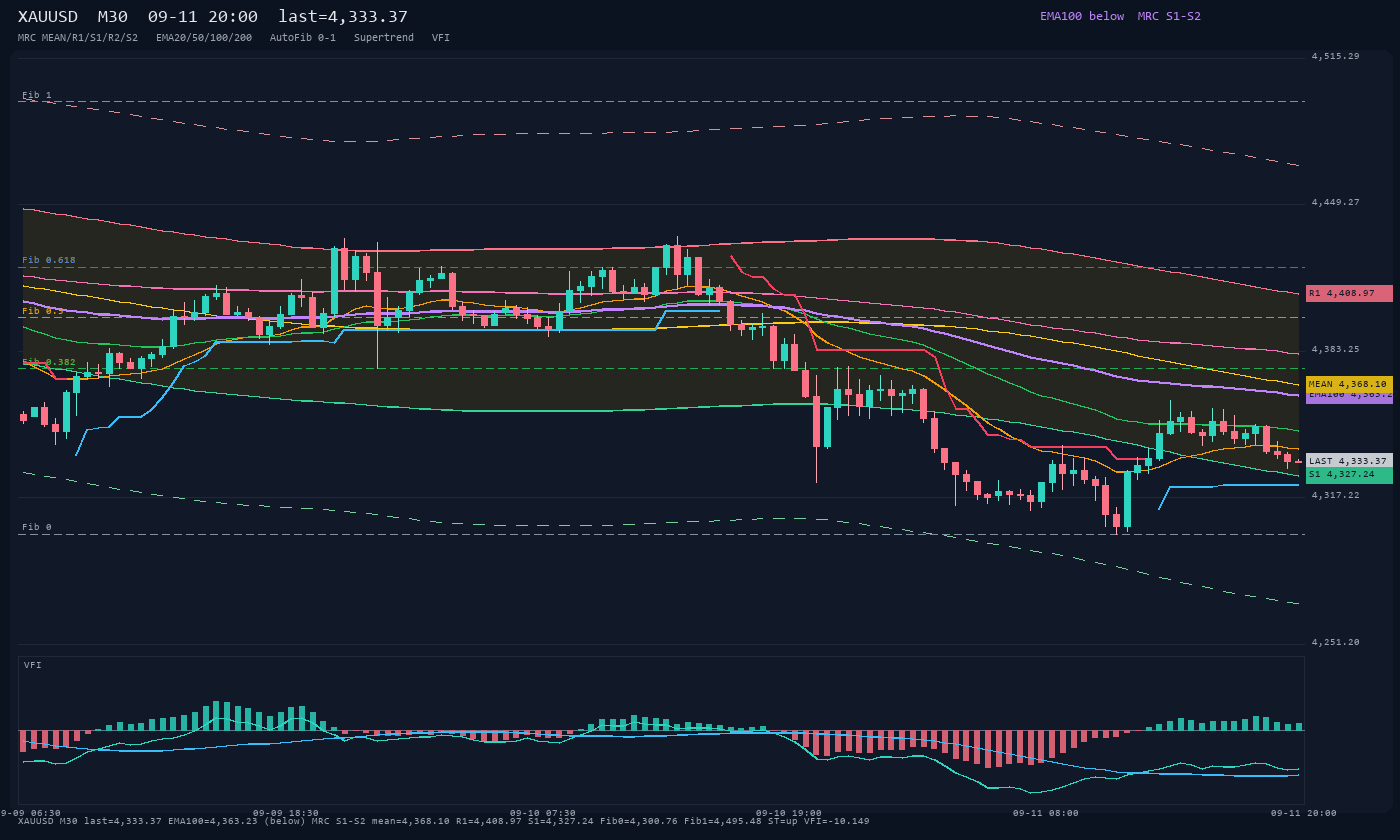
Task: Click the Fib 0.618 level label
Action: (x=49, y=260)
